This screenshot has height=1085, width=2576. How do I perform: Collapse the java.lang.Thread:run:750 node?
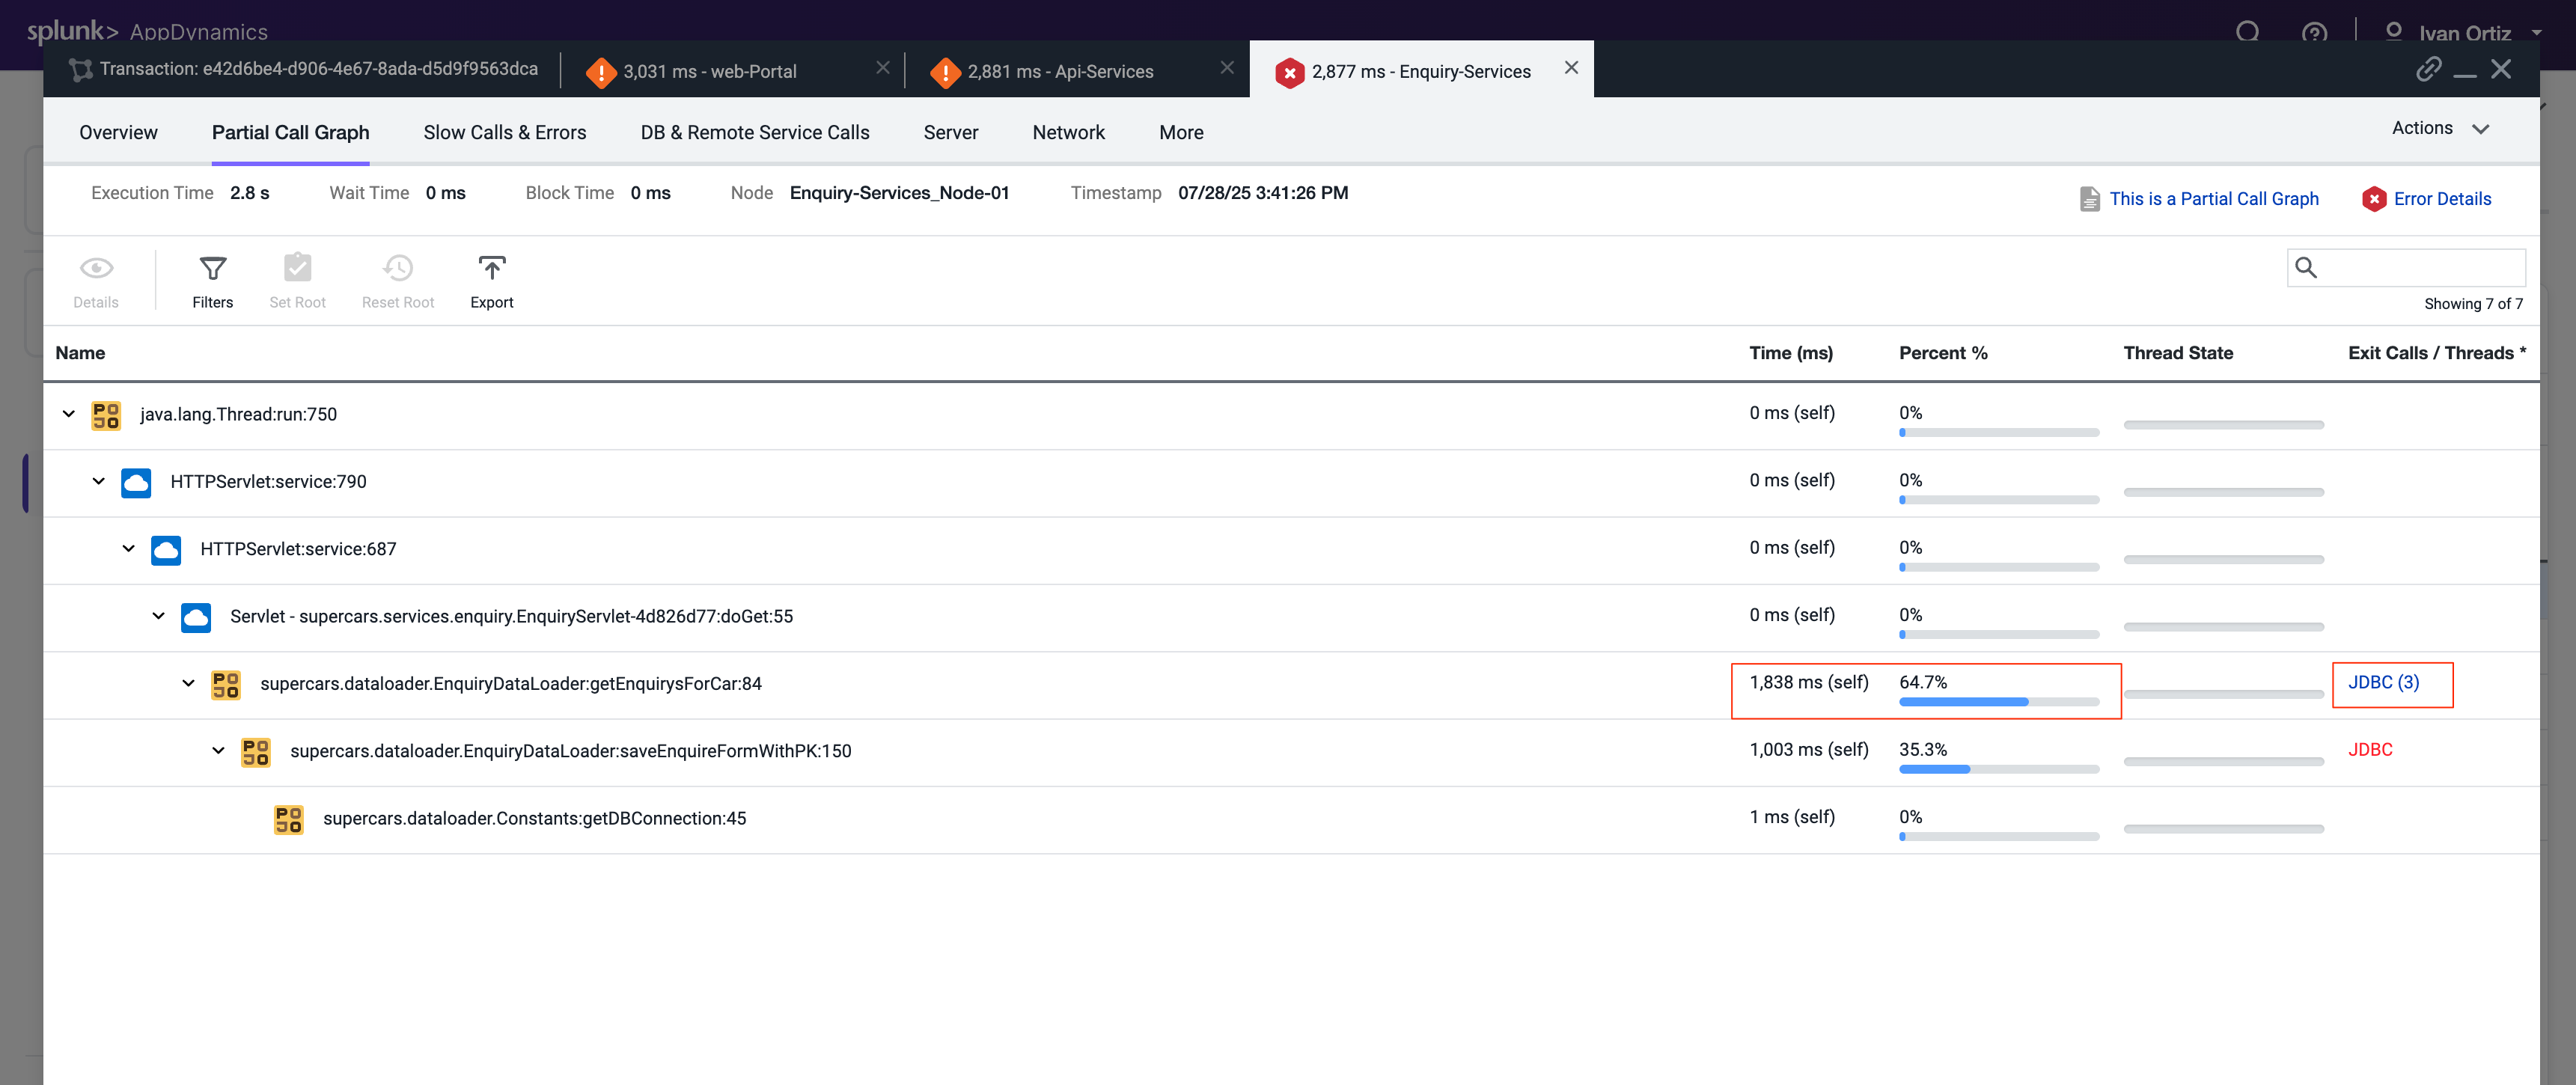[68, 414]
